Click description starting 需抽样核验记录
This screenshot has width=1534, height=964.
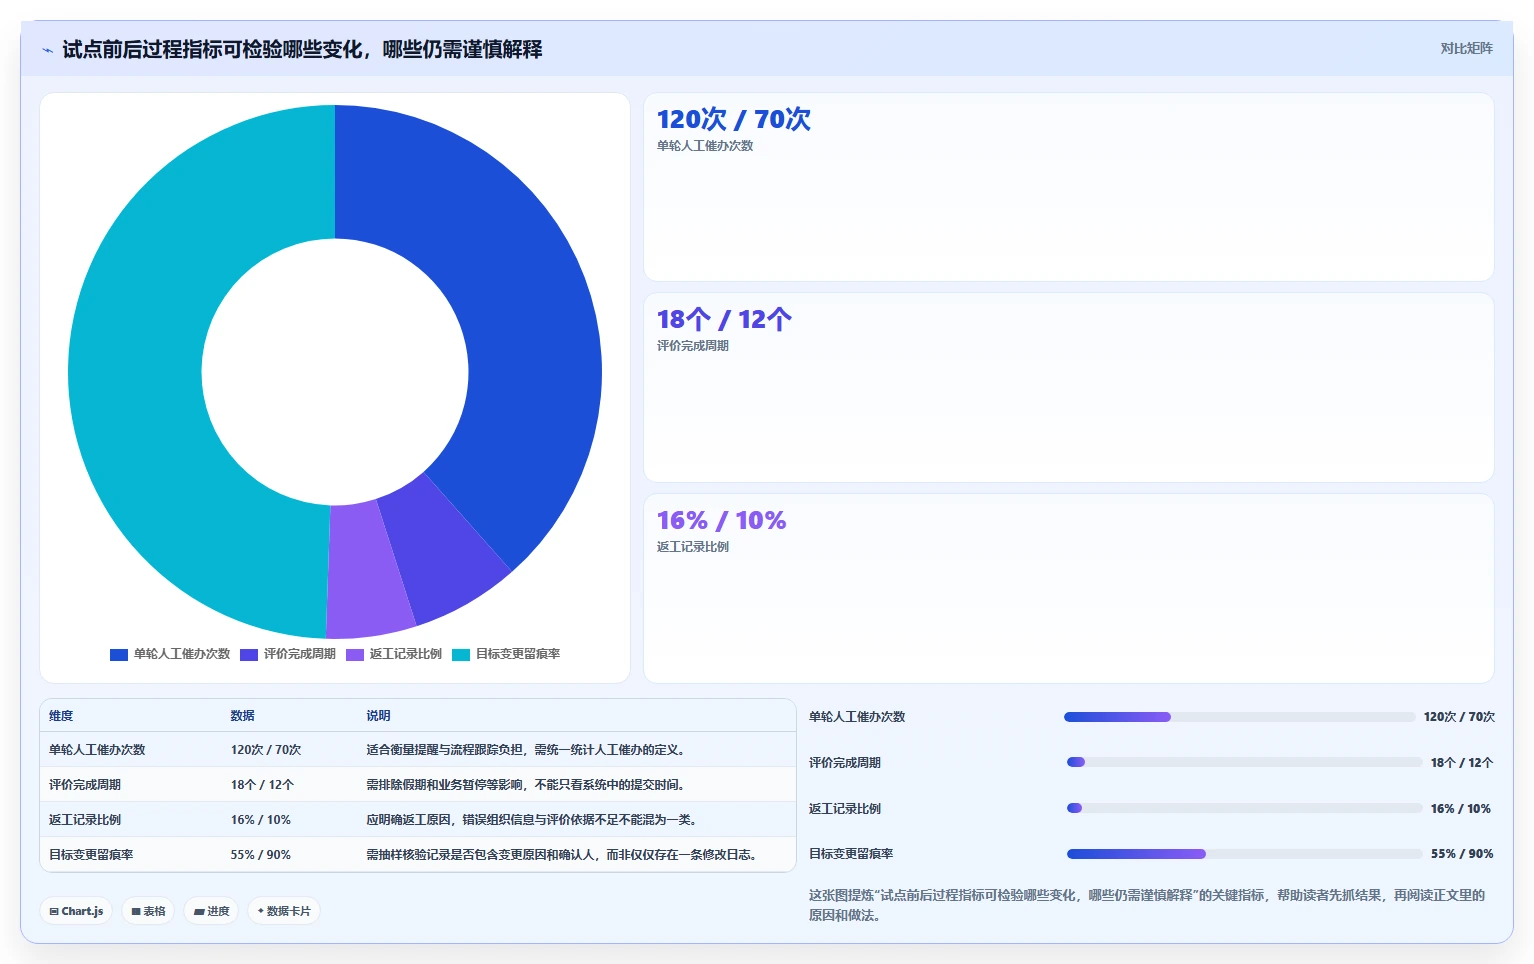(561, 855)
